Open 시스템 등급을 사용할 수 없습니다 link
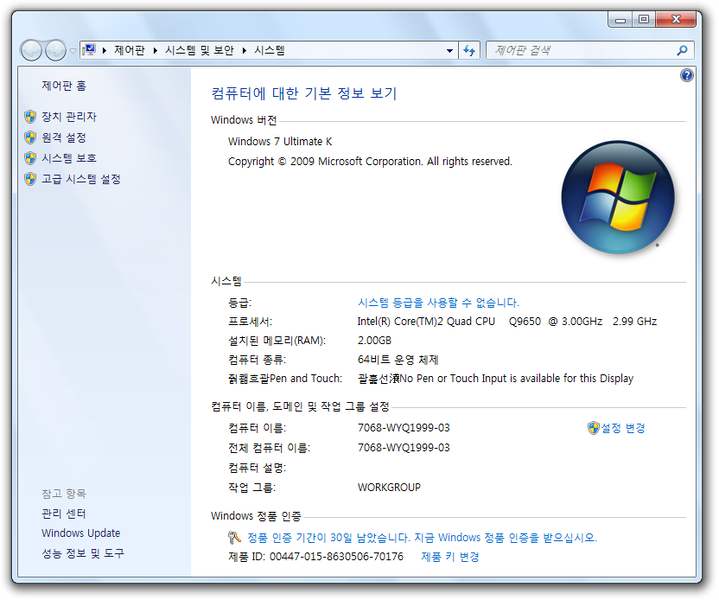 438,303
